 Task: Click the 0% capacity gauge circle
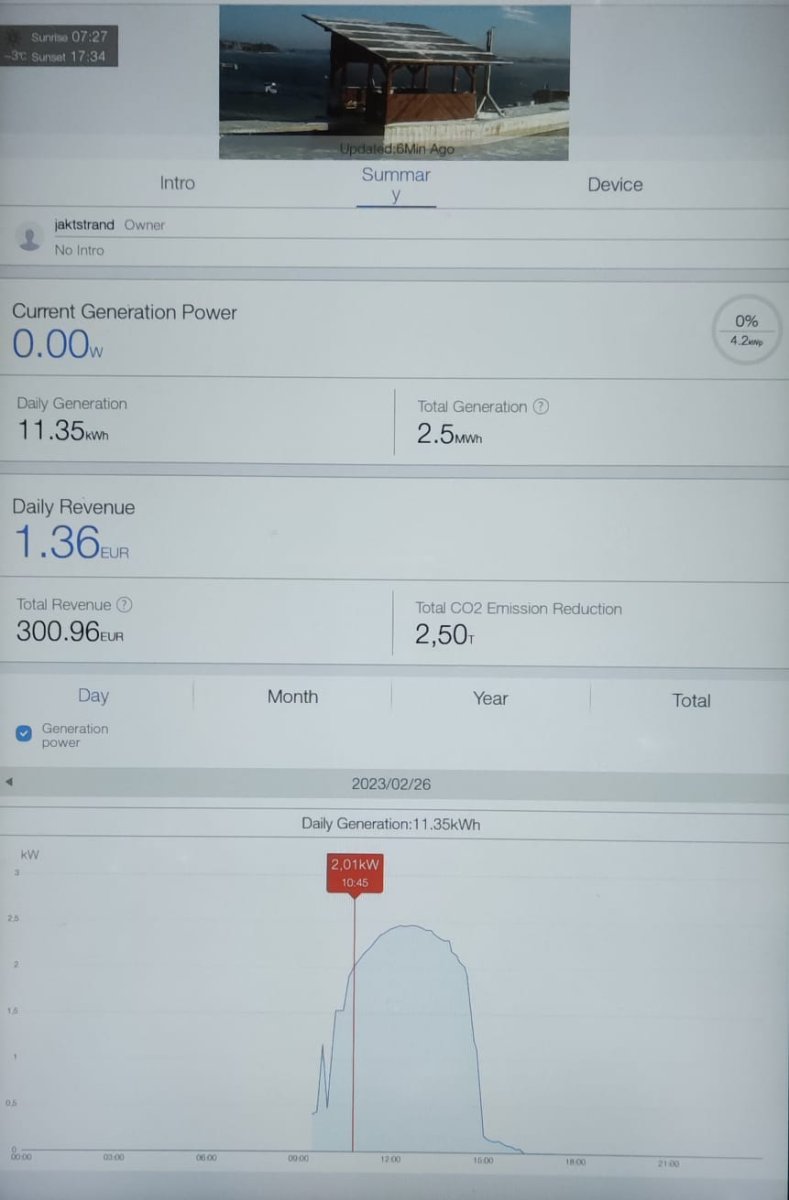point(747,330)
